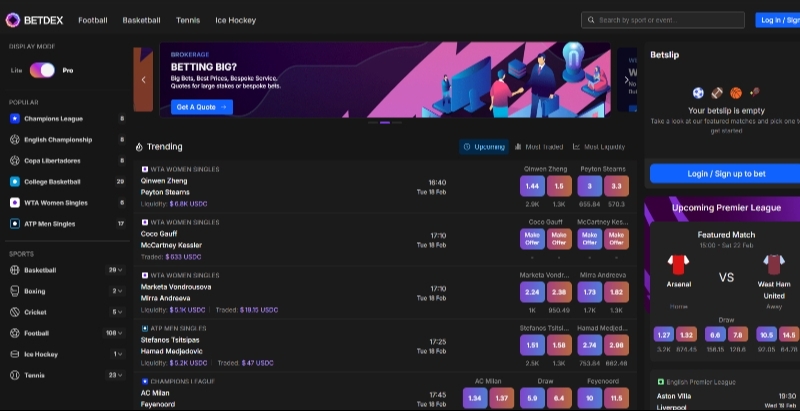
Task: Click the WTA Women Singles sidebar icon
Action: (x=15, y=203)
